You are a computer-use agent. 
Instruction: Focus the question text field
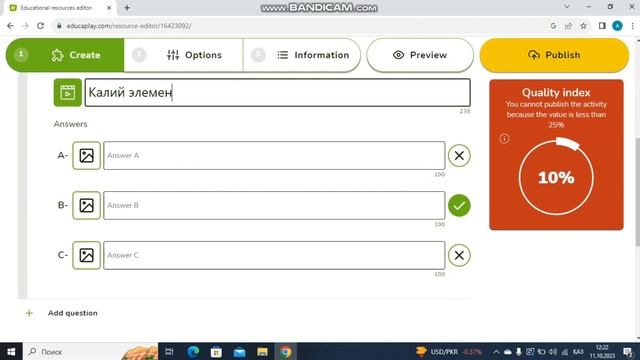[x=278, y=93]
